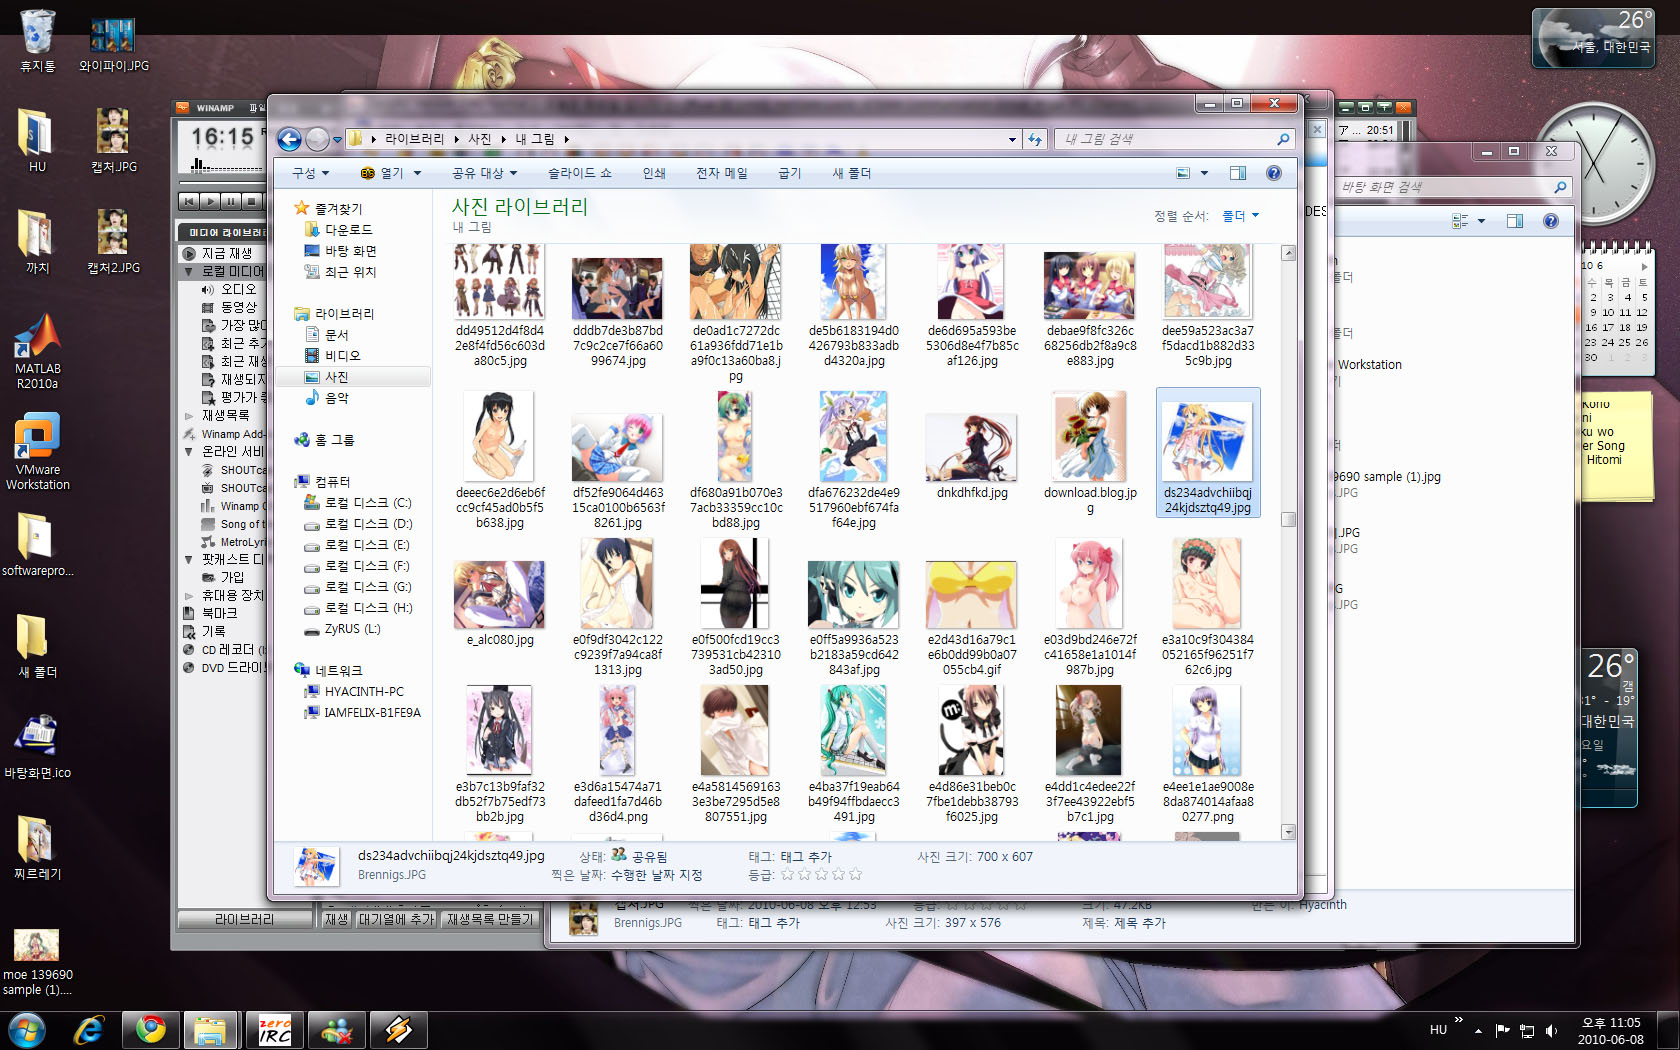Image resolution: width=1680 pixels, height=1050 pixels.
Task: Toggle the preview pane icon in the front Explorer toolbar
Action: [x=1237, y=173]
